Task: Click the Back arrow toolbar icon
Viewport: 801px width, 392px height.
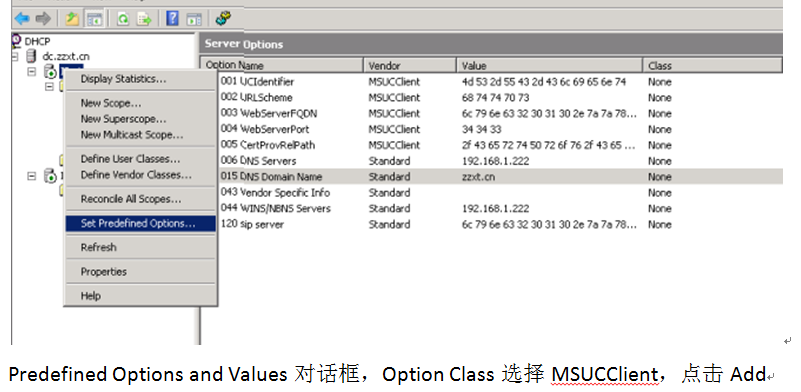Action: [x=22, y=19]
